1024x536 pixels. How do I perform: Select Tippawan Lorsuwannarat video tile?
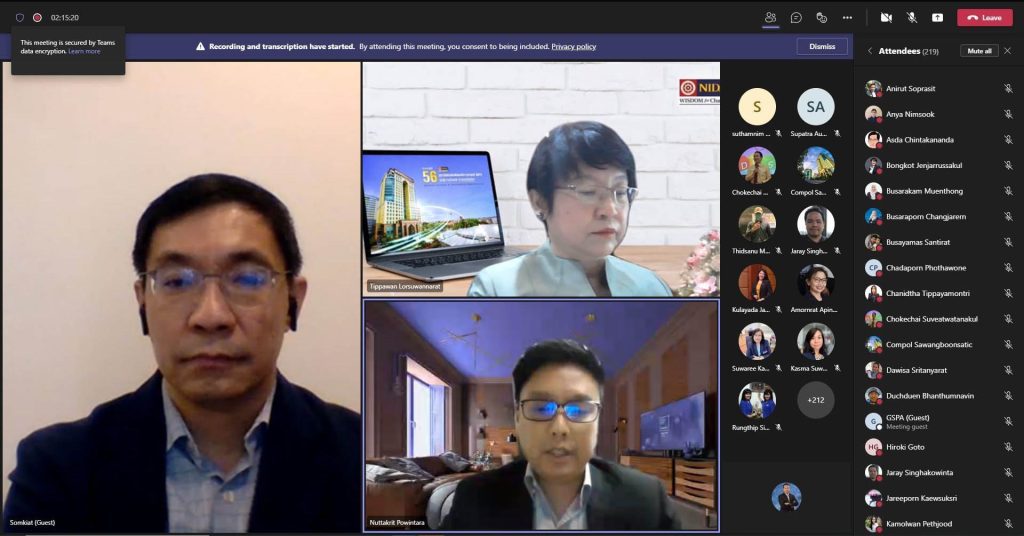[x=541, y=179]
